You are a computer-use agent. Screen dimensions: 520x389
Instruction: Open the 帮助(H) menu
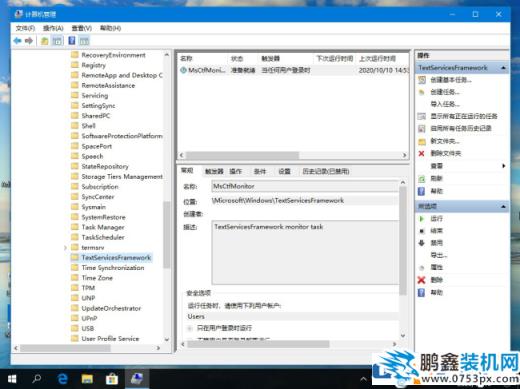pos(110,28)
